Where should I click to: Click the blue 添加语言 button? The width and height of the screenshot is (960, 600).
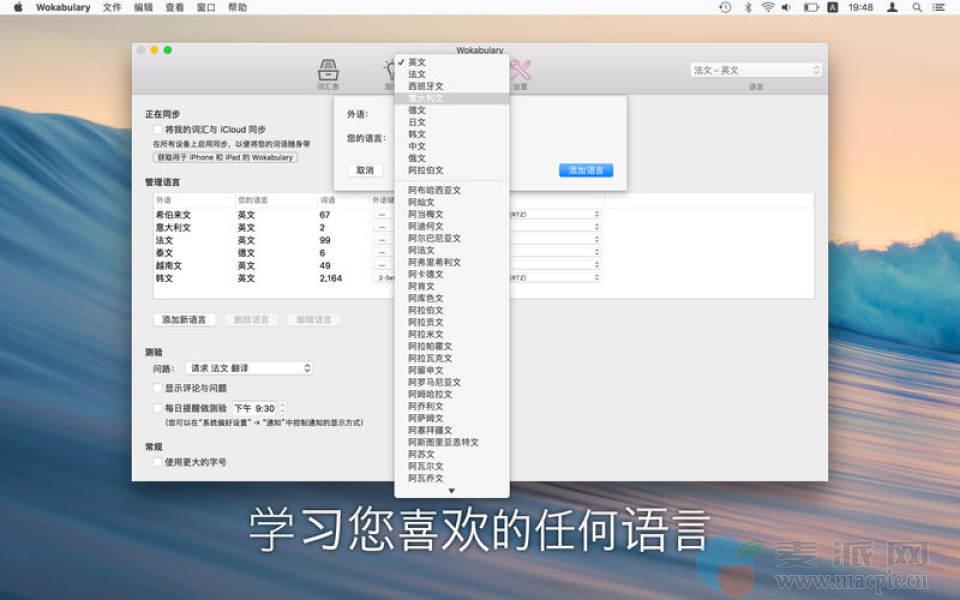pos(586,170)
